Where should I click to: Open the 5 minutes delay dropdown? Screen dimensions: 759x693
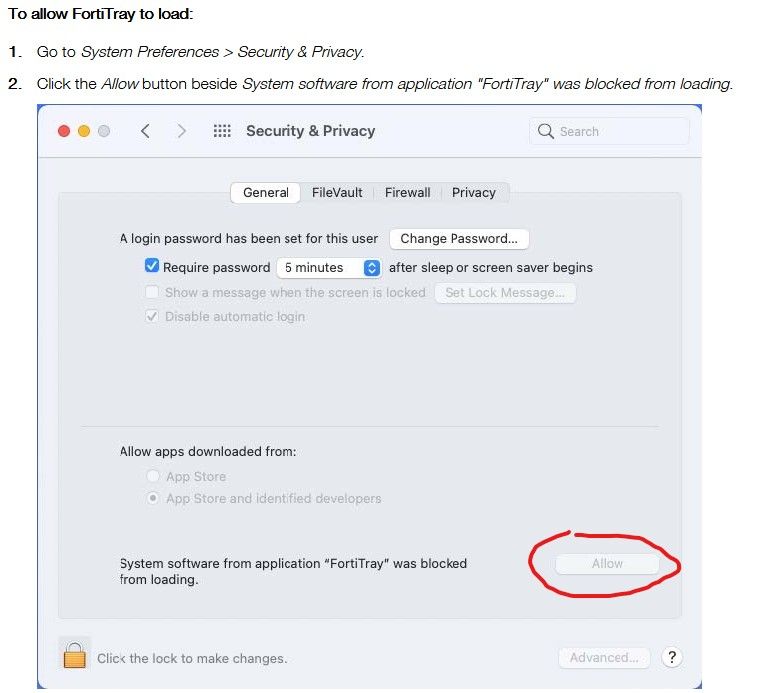329,267
